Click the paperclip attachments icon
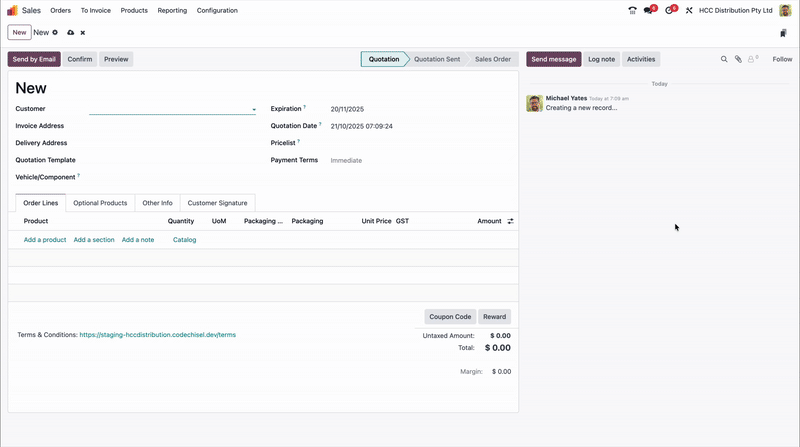Screen dimensions: 800x447 click(x=738, y=59)
